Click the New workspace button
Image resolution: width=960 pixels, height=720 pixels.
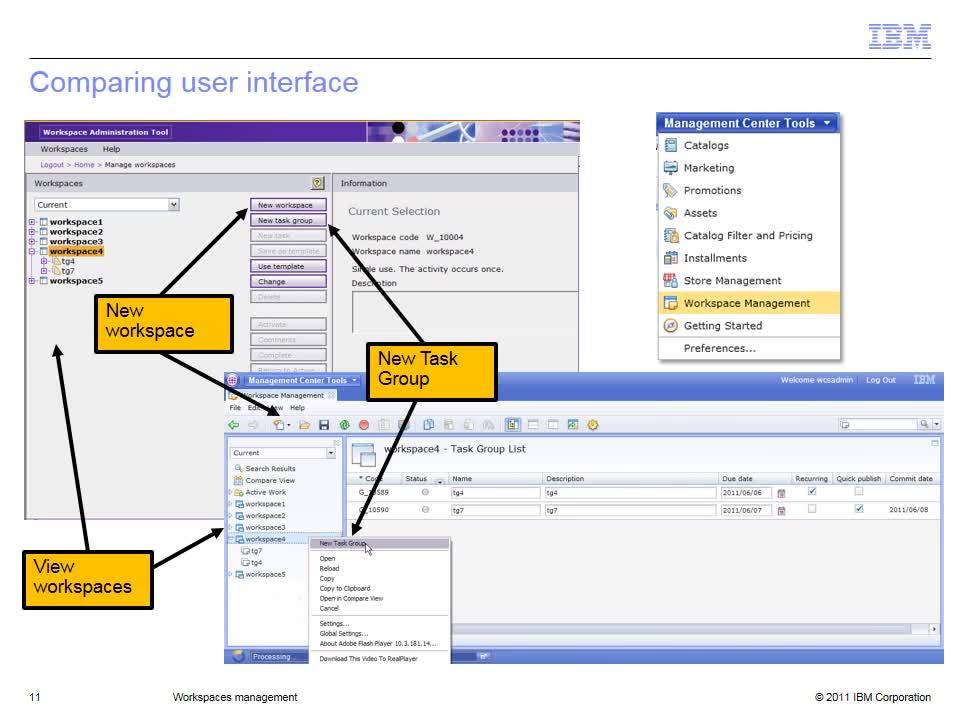point(288,204)
